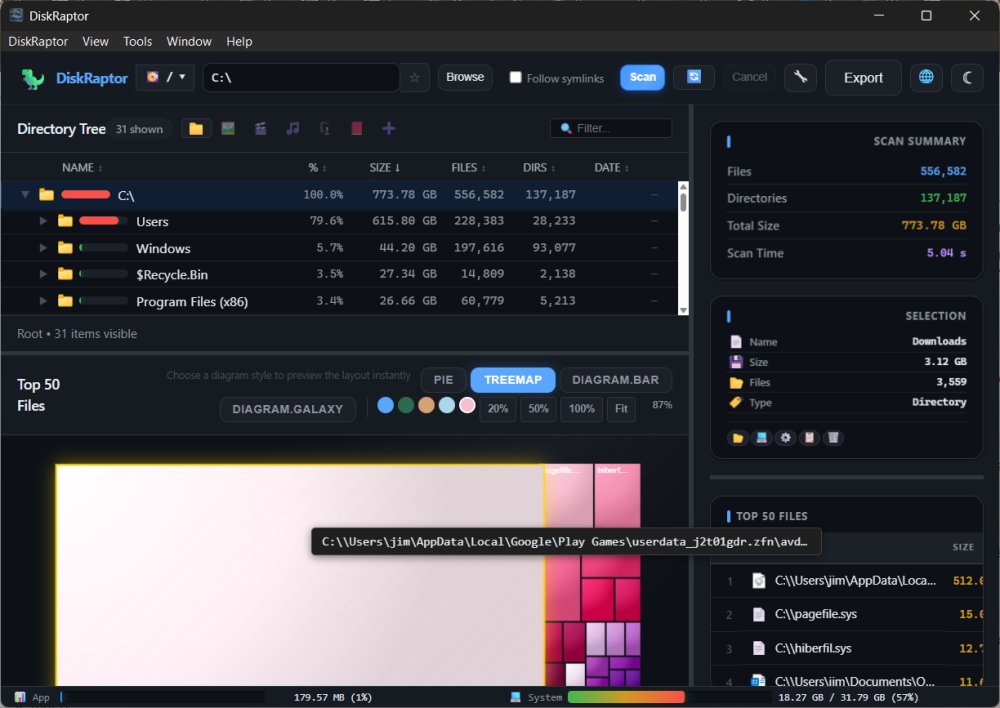Sort tree by NAME column

point(82,167)
